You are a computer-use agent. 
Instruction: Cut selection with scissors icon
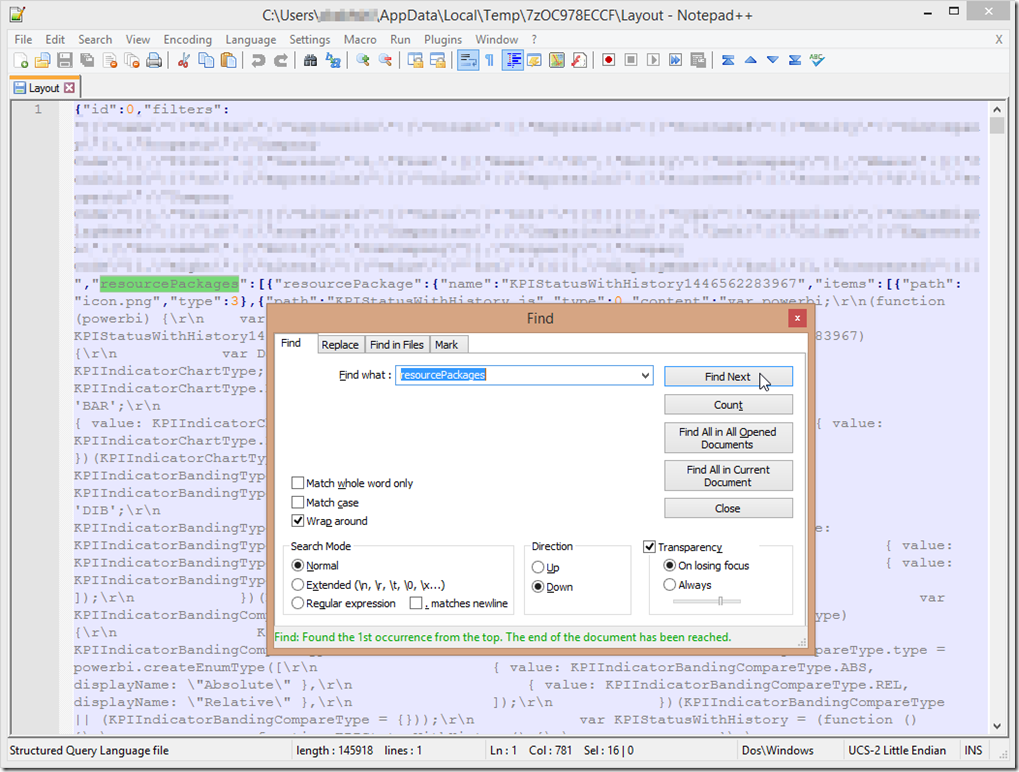(x=184, y=60)
